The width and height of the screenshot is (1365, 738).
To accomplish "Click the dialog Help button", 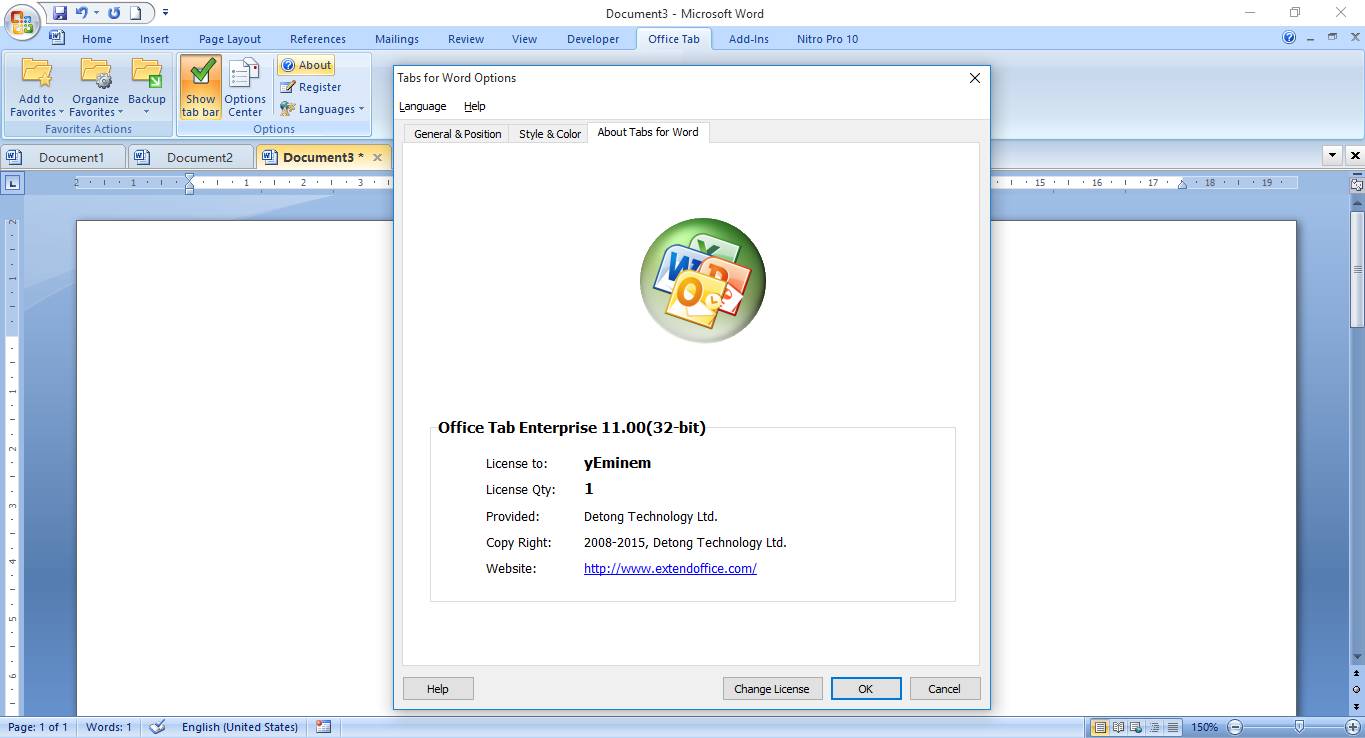I will point(438,688).
